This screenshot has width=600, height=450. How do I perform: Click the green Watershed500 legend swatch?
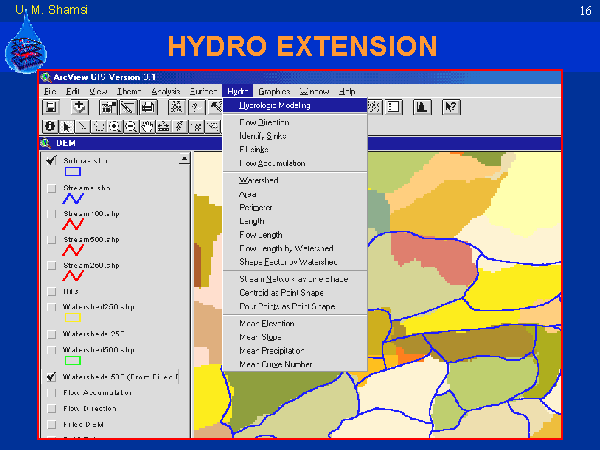coord(72,360)
